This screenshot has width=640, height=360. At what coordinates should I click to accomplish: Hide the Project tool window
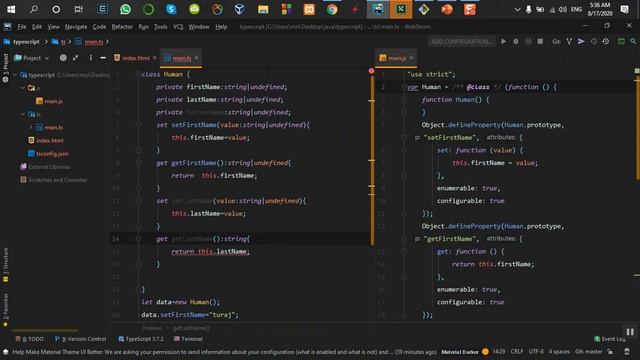pos(103,58)
